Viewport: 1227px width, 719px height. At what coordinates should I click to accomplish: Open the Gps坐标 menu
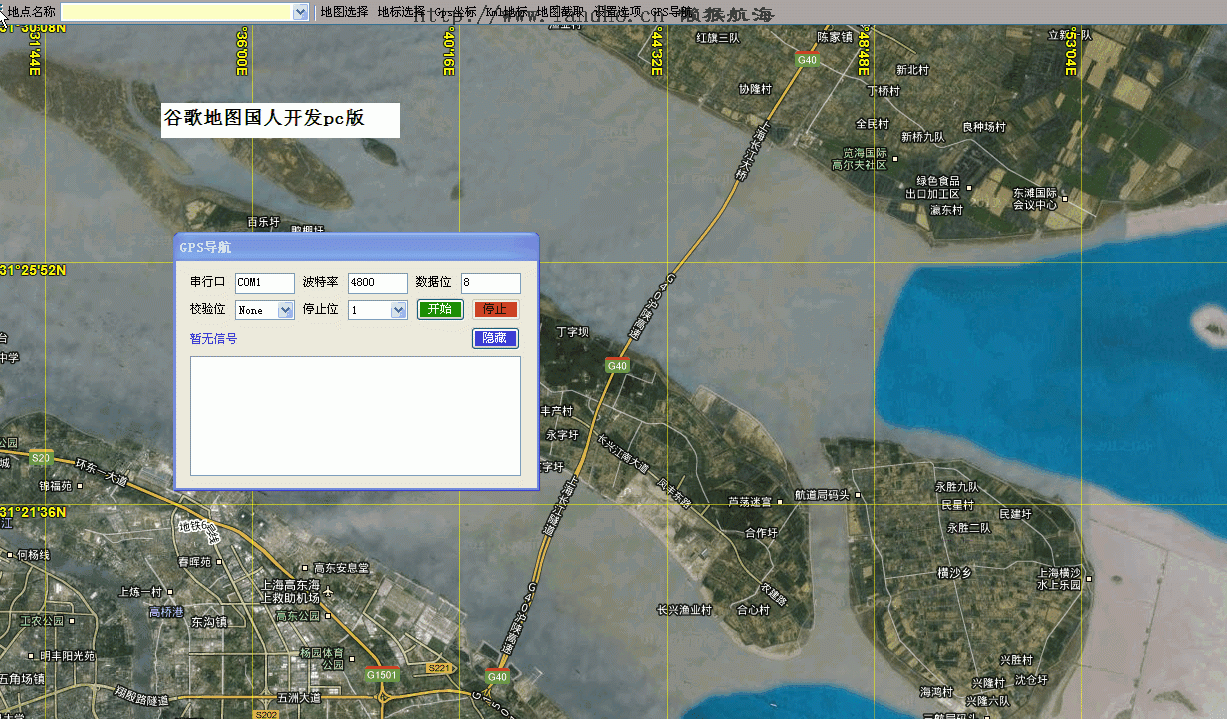click(x=454, y=12)
